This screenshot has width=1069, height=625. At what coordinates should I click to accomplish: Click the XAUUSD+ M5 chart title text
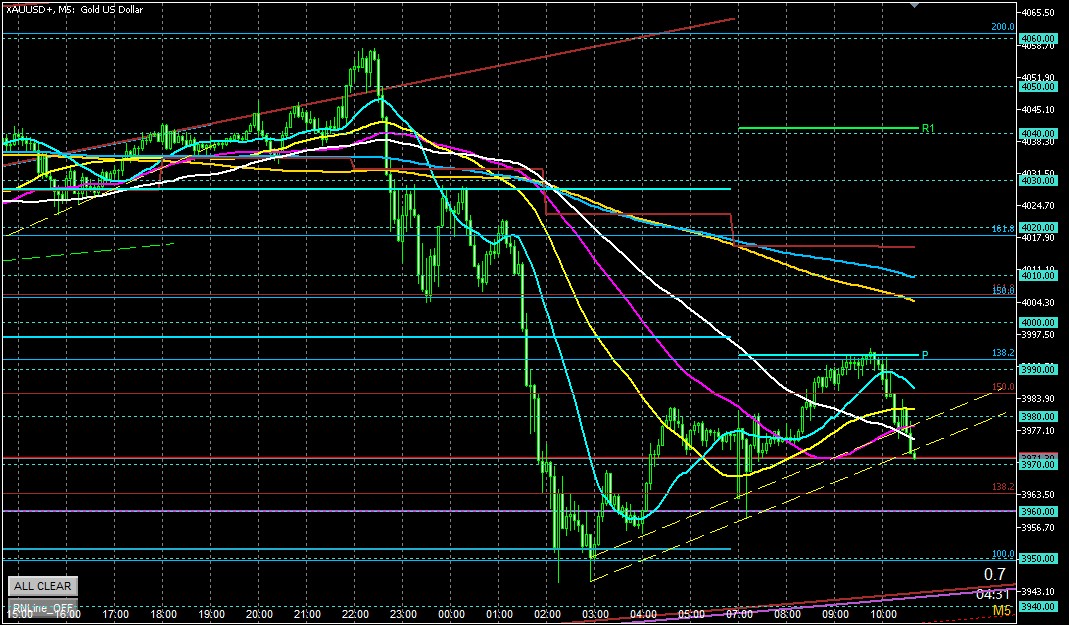click(74, 10)
